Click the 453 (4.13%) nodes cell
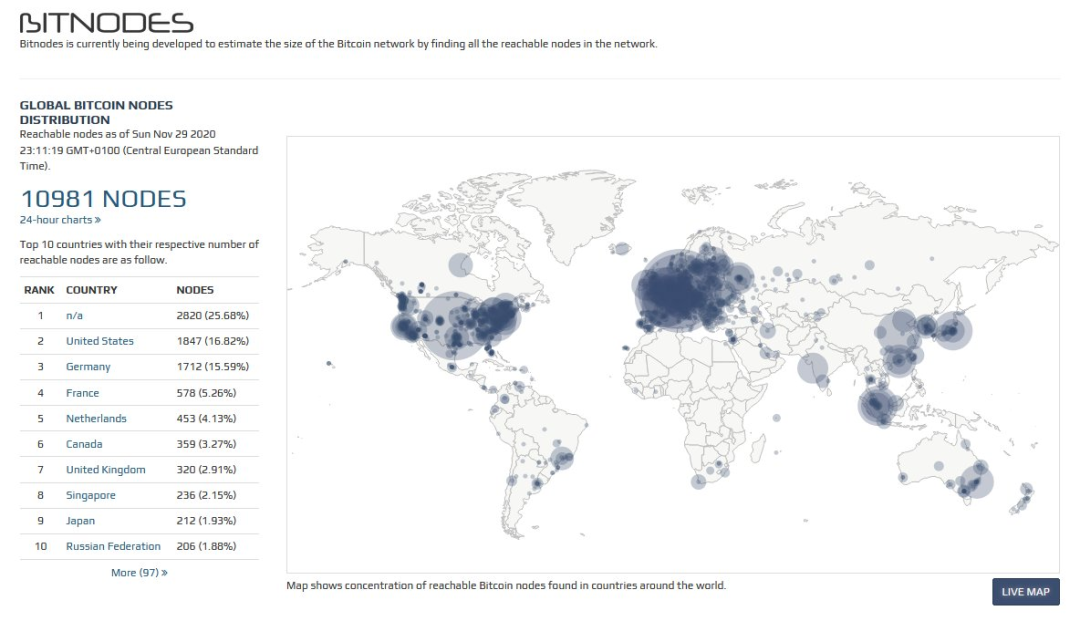This screenshot has width=1080, height=621. pos(207,418)
